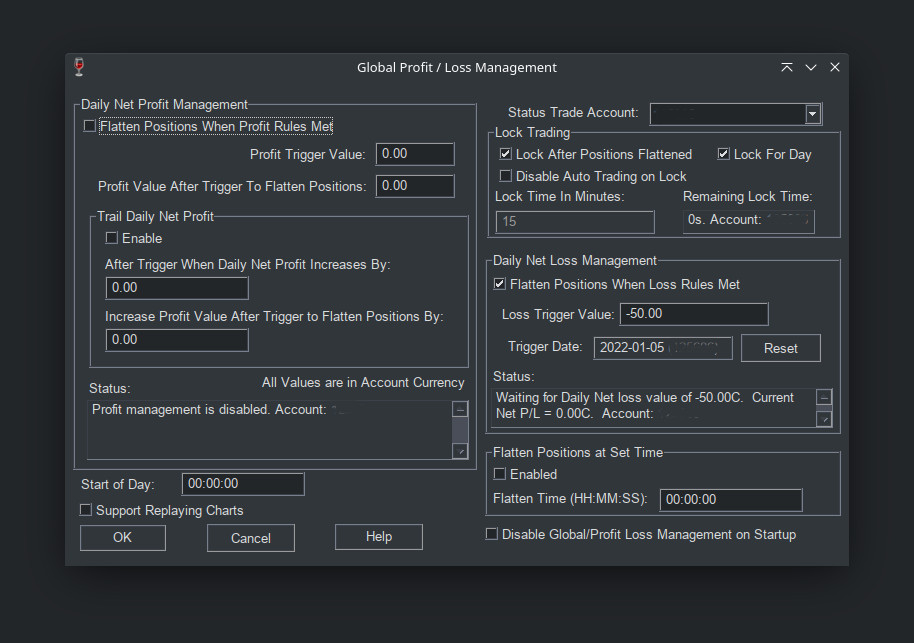The image size is (914, 643).
Task: Enable Flatten Positions When Profit Rules Met
Action: coord(90,127)
